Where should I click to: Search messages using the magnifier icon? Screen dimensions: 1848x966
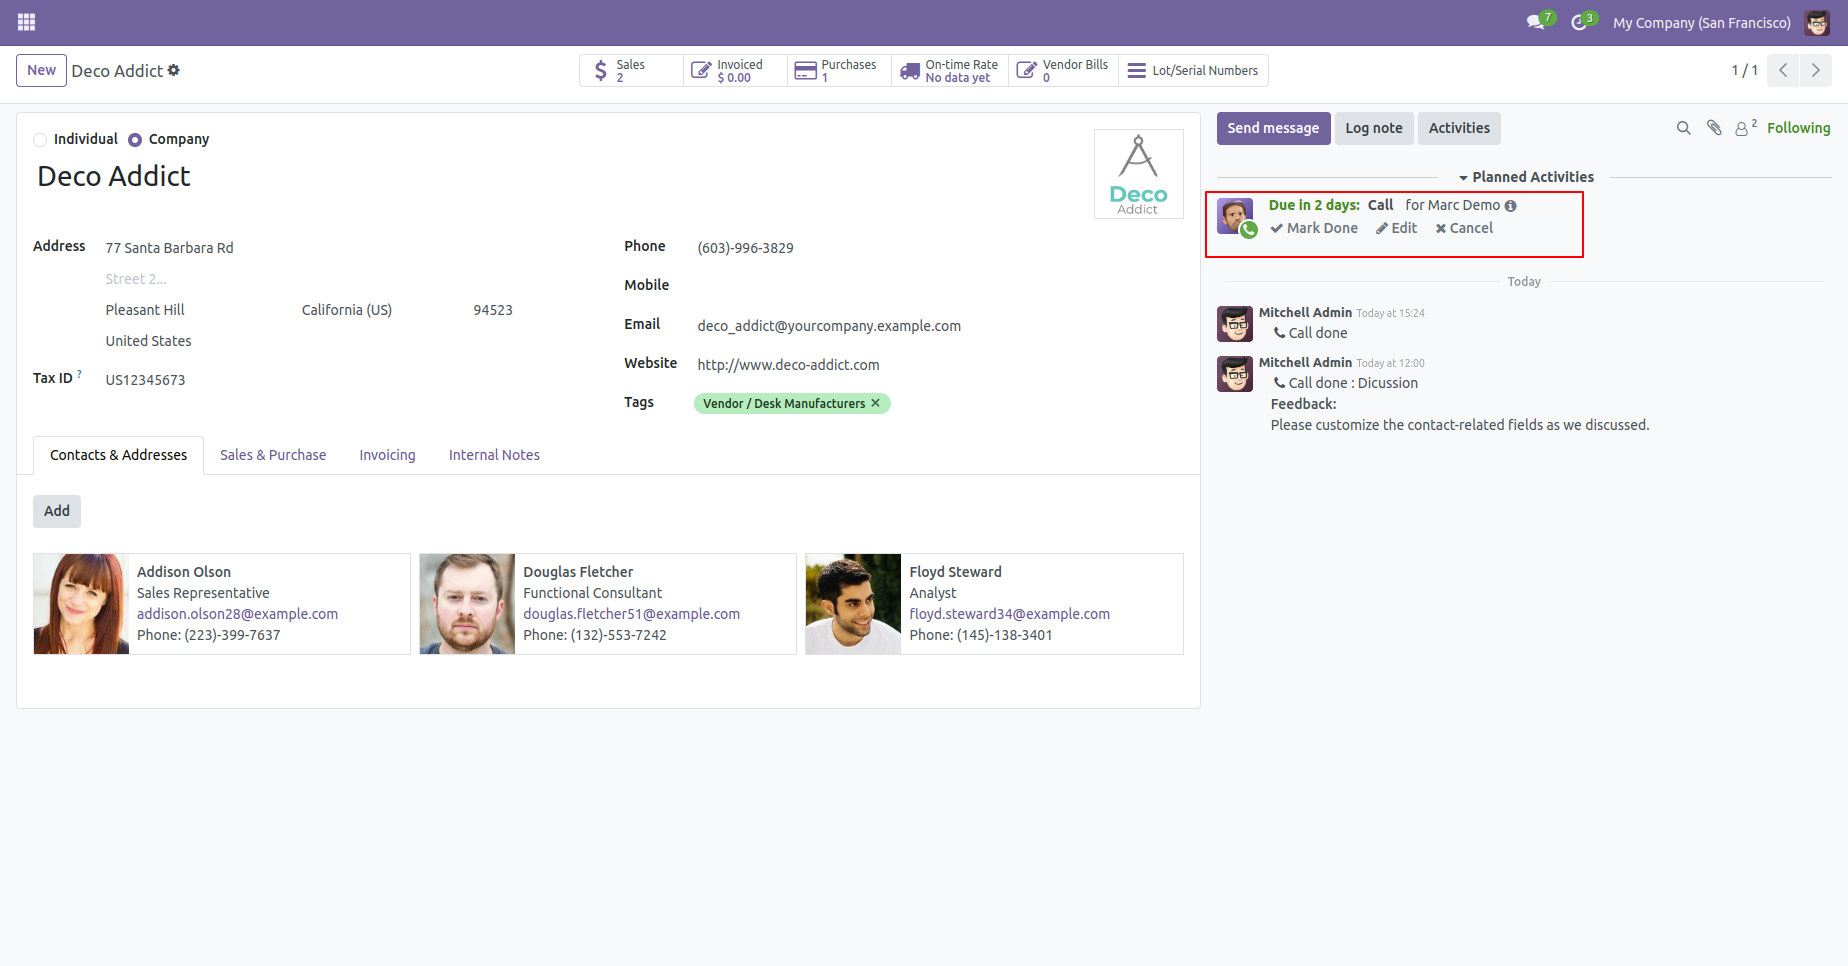coord(1683,128)
